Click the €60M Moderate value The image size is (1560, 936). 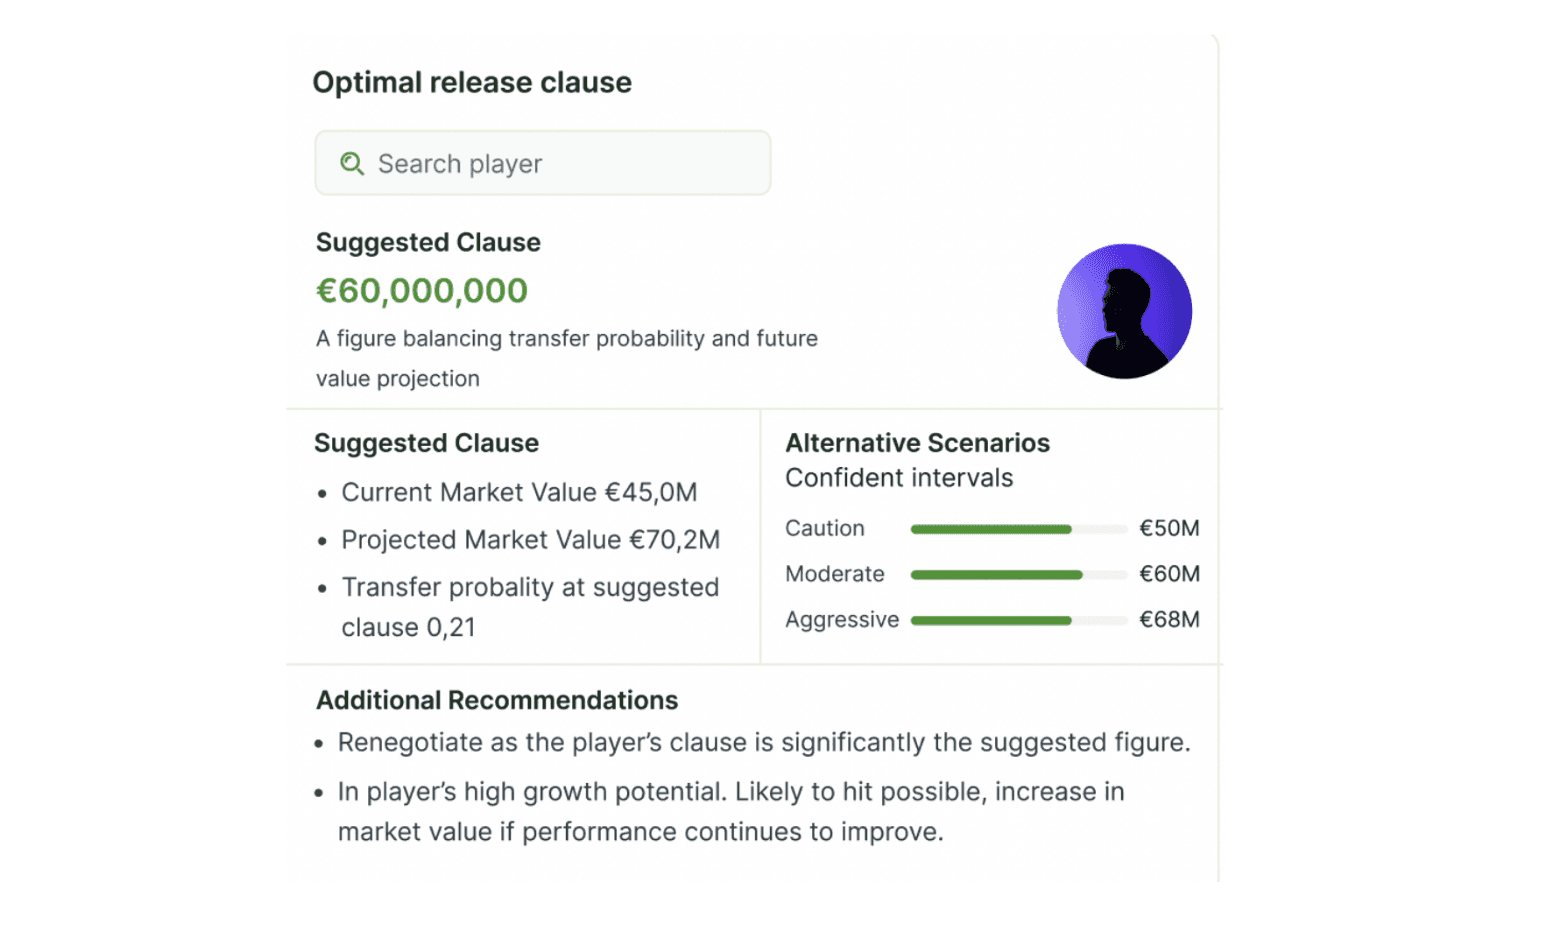click(1169, 575)
